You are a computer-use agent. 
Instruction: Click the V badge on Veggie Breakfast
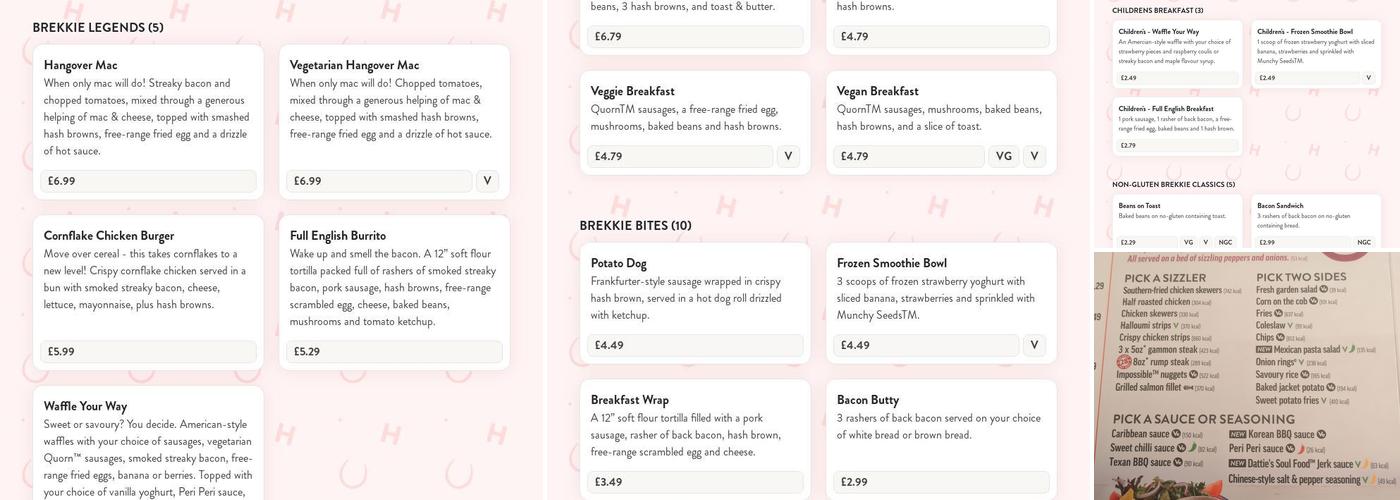pyautogui.click(x=788, y=156)
